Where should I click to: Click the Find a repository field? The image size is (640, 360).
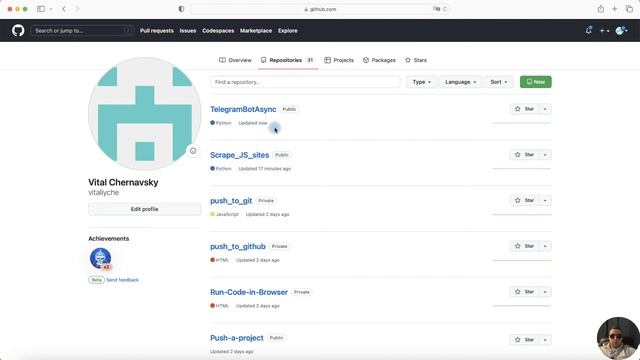[x=305, y=82]
